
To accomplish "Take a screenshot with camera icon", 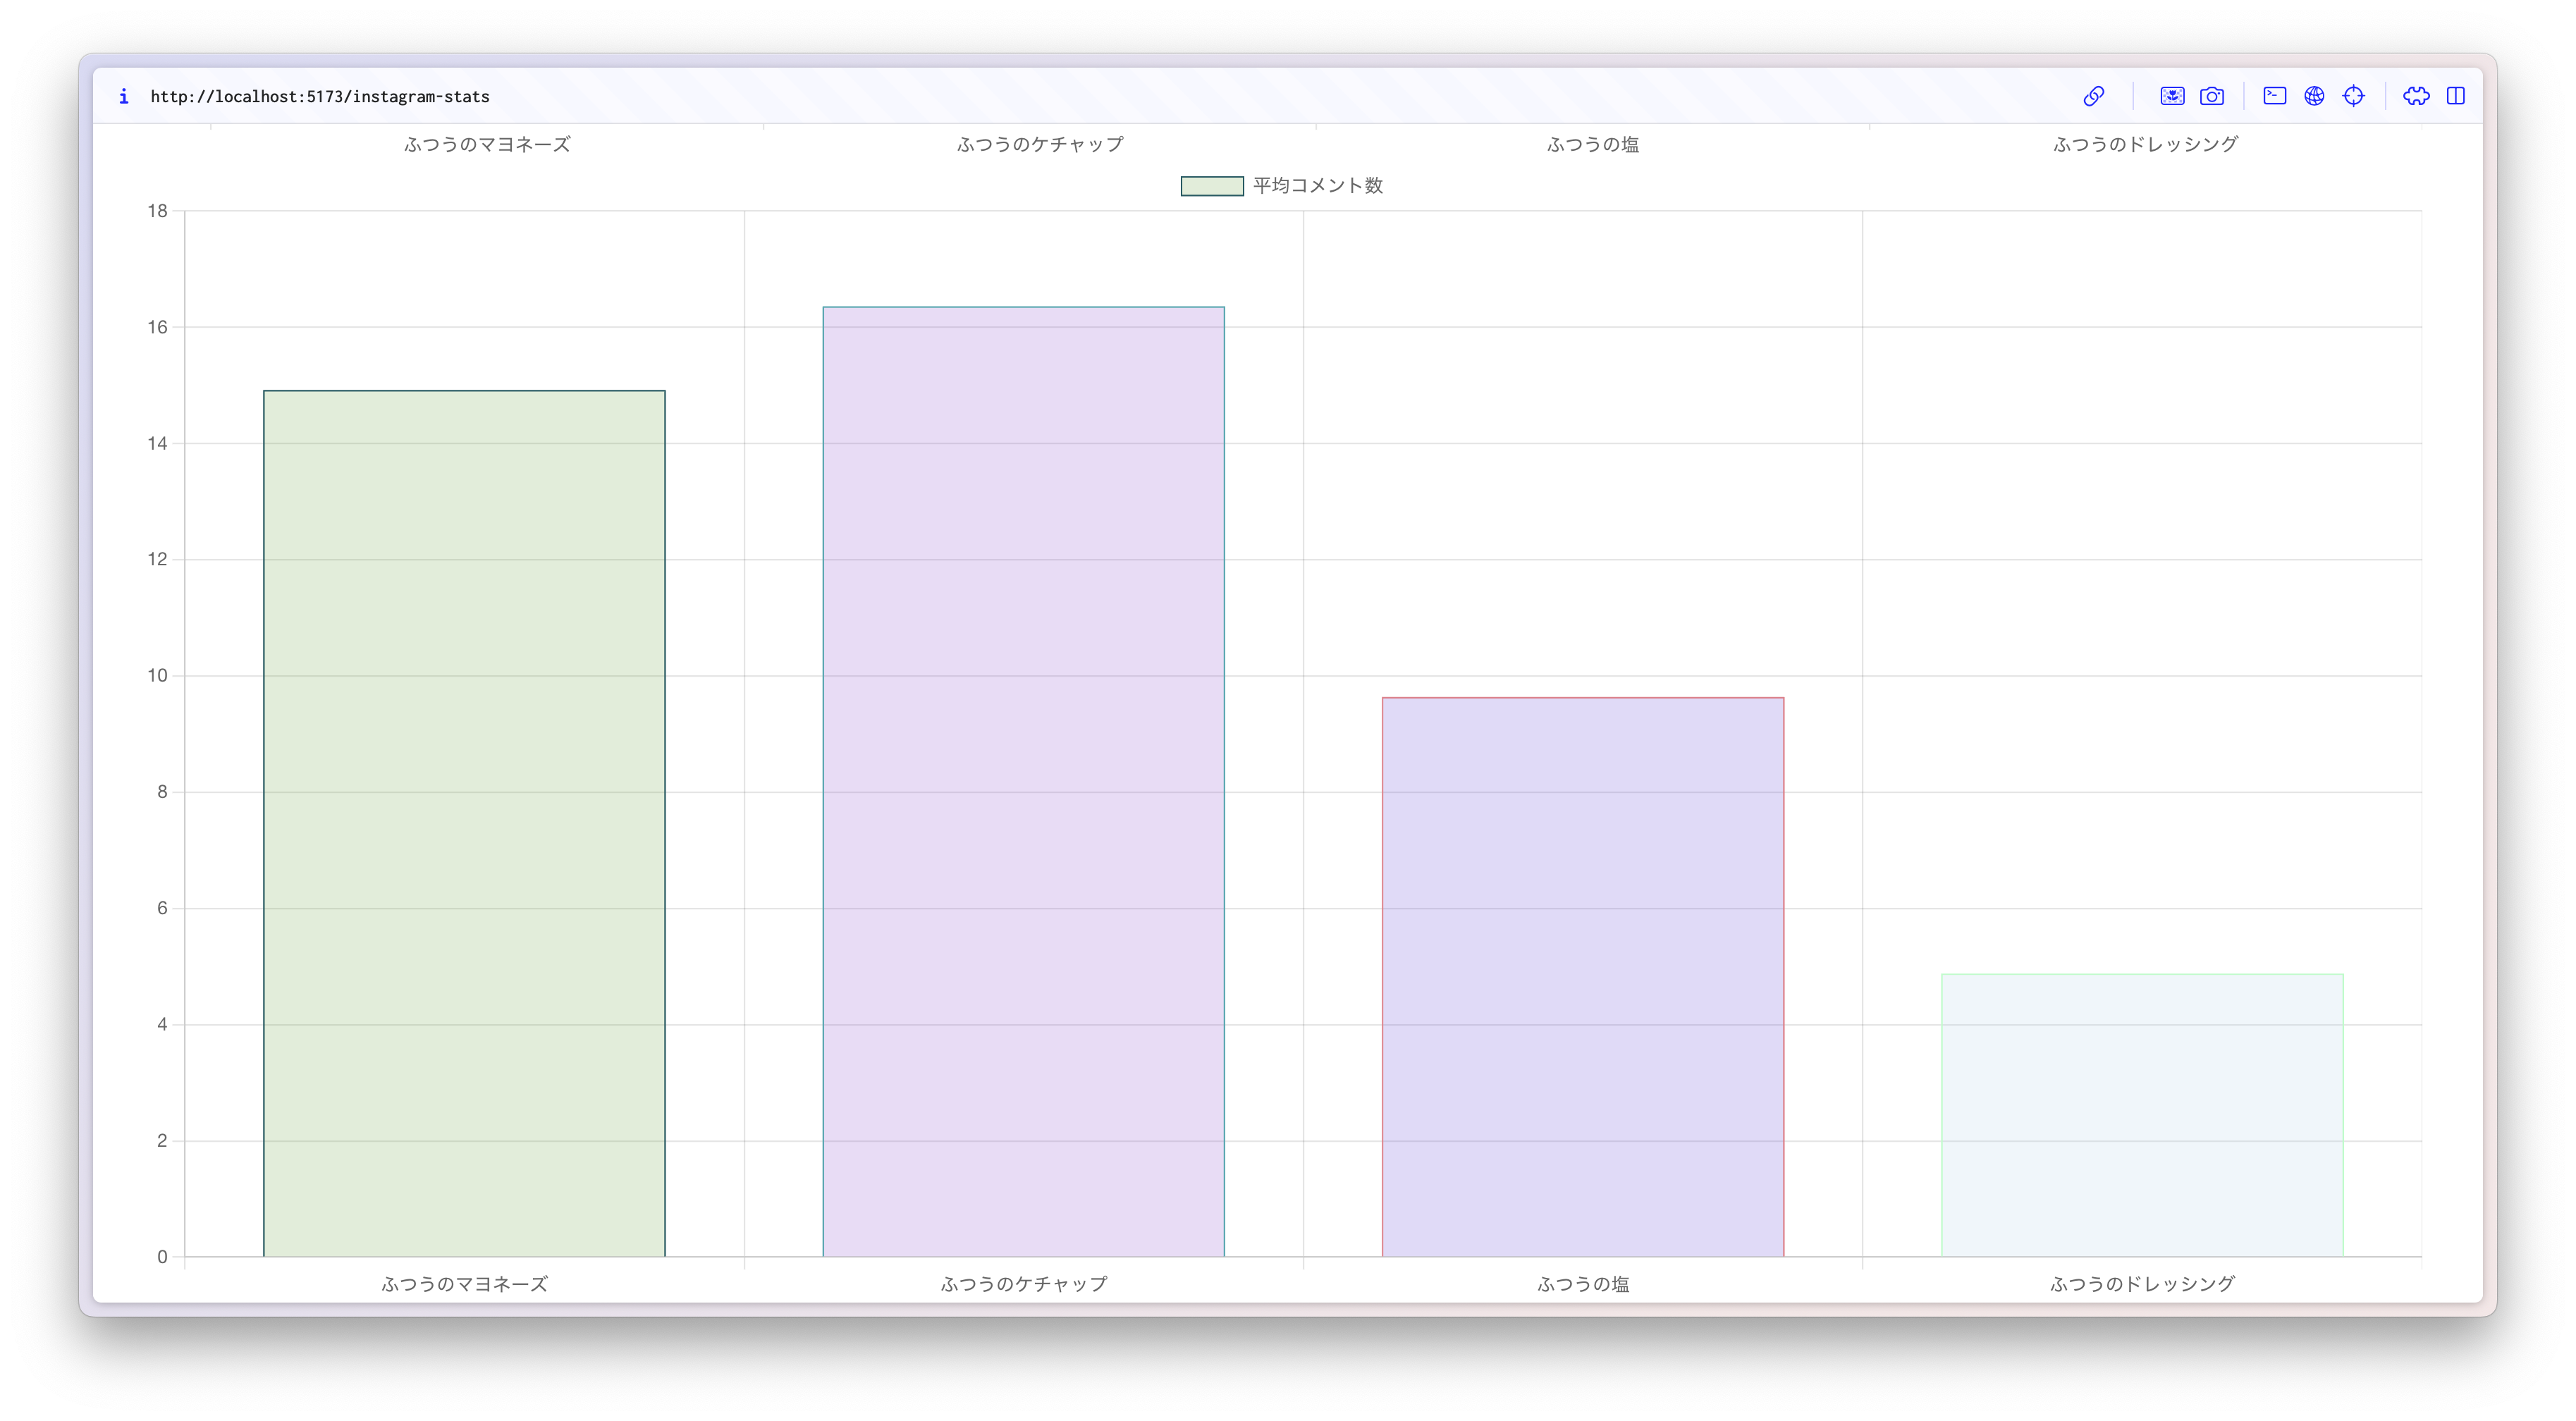I will [x=2211, y=96].
